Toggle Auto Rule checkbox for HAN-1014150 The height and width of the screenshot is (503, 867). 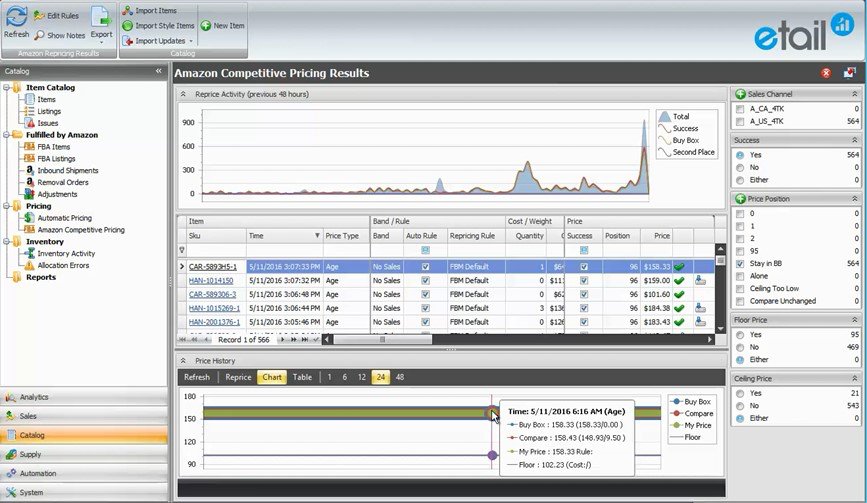pos(425,281)
